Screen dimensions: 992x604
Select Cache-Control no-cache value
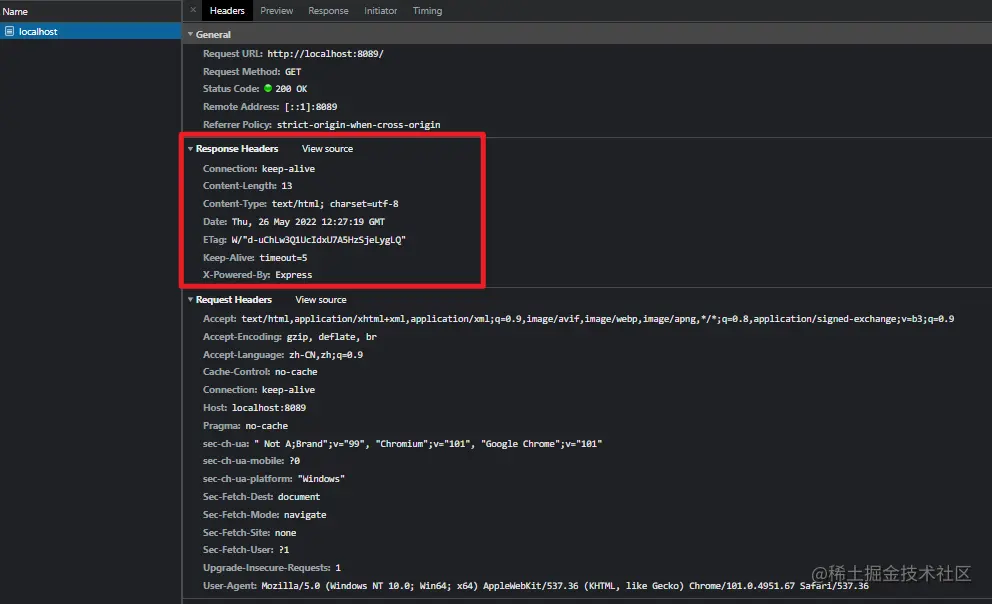(296, 372)
